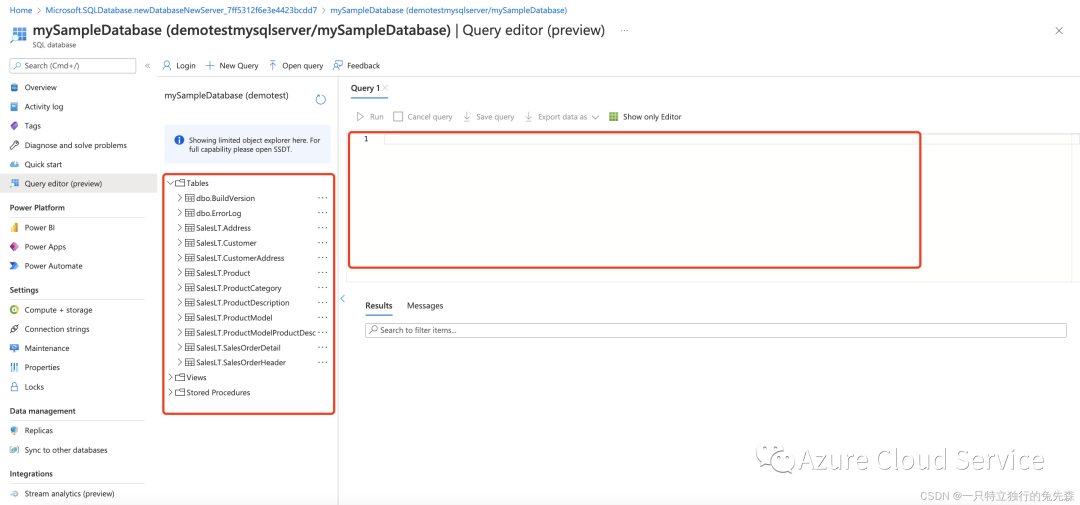This screenshot has width=1080, height=505.
Task: Open the Tags sidebar item
Action: tap(32, 126)
